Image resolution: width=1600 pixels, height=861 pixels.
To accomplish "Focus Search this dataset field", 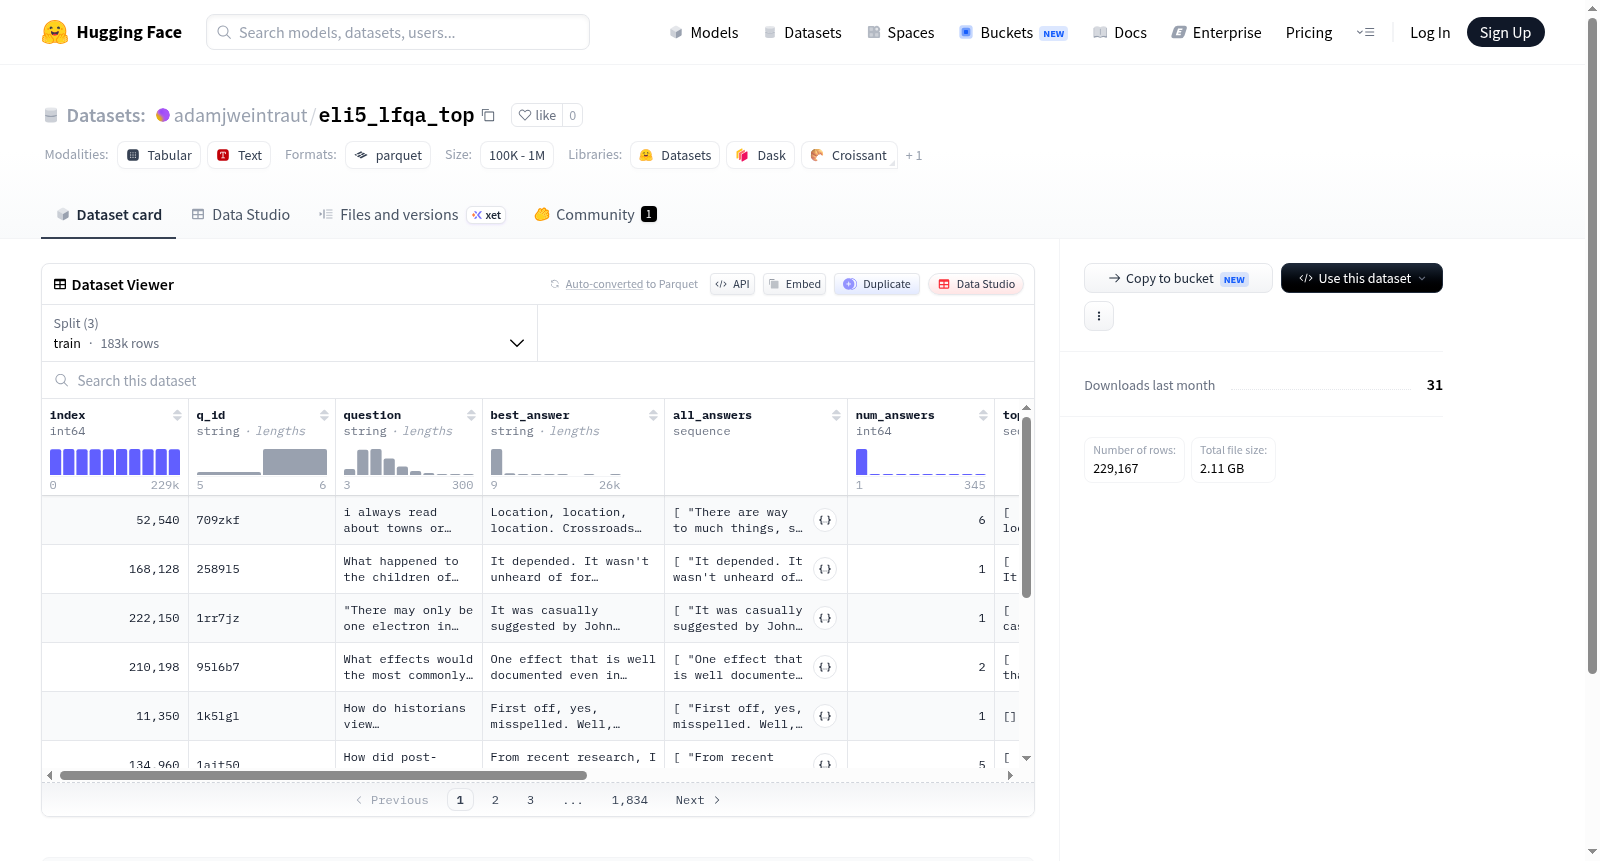I will (x=538, y=381).
